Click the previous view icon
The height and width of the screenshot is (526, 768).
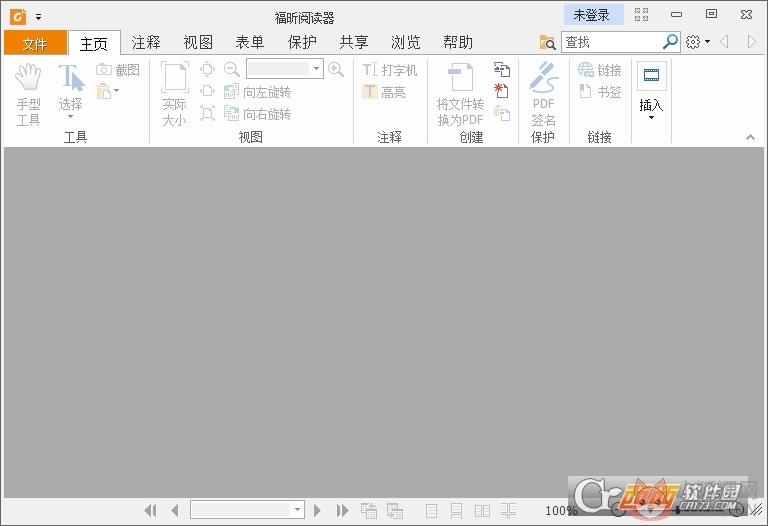point(369,511)
